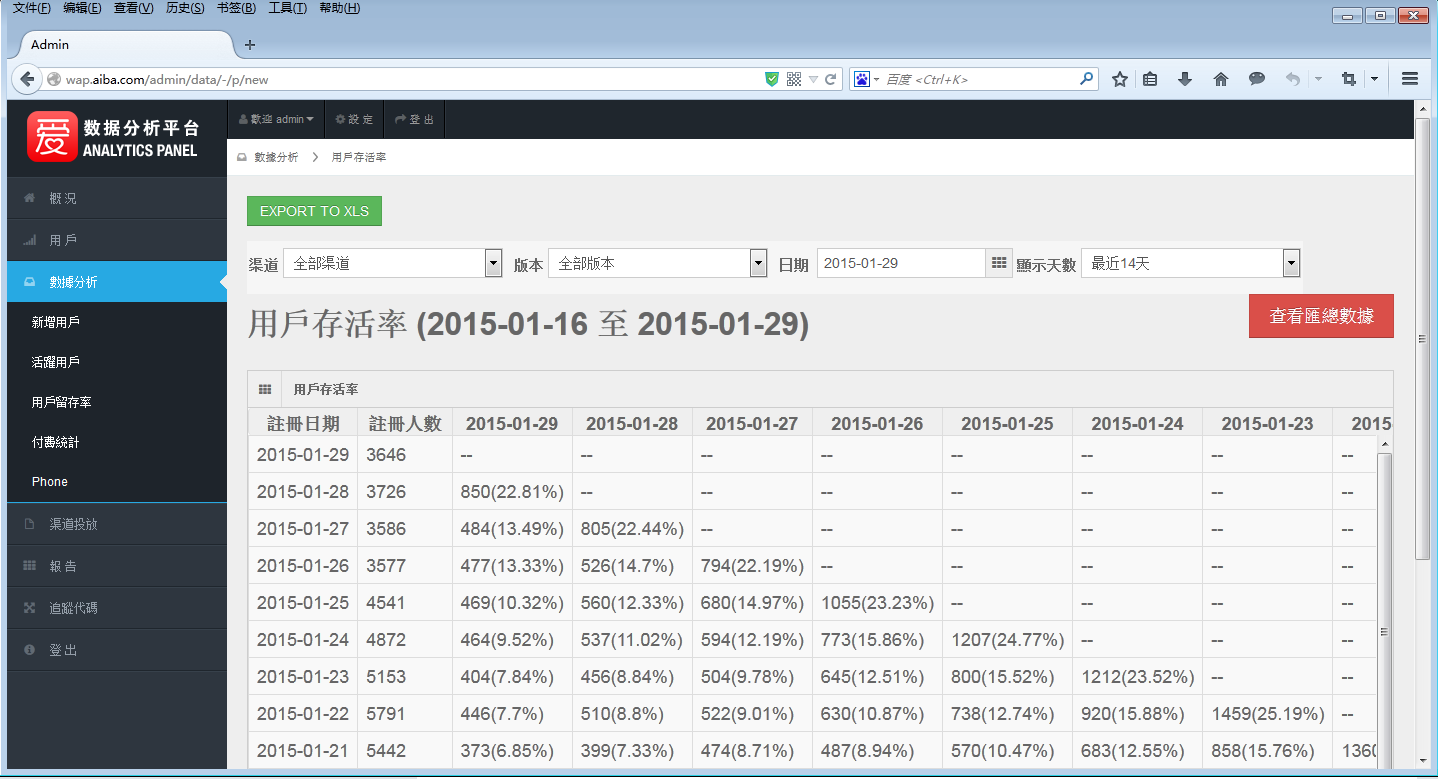Open the downloads arrow icon

click(1185, 79)
